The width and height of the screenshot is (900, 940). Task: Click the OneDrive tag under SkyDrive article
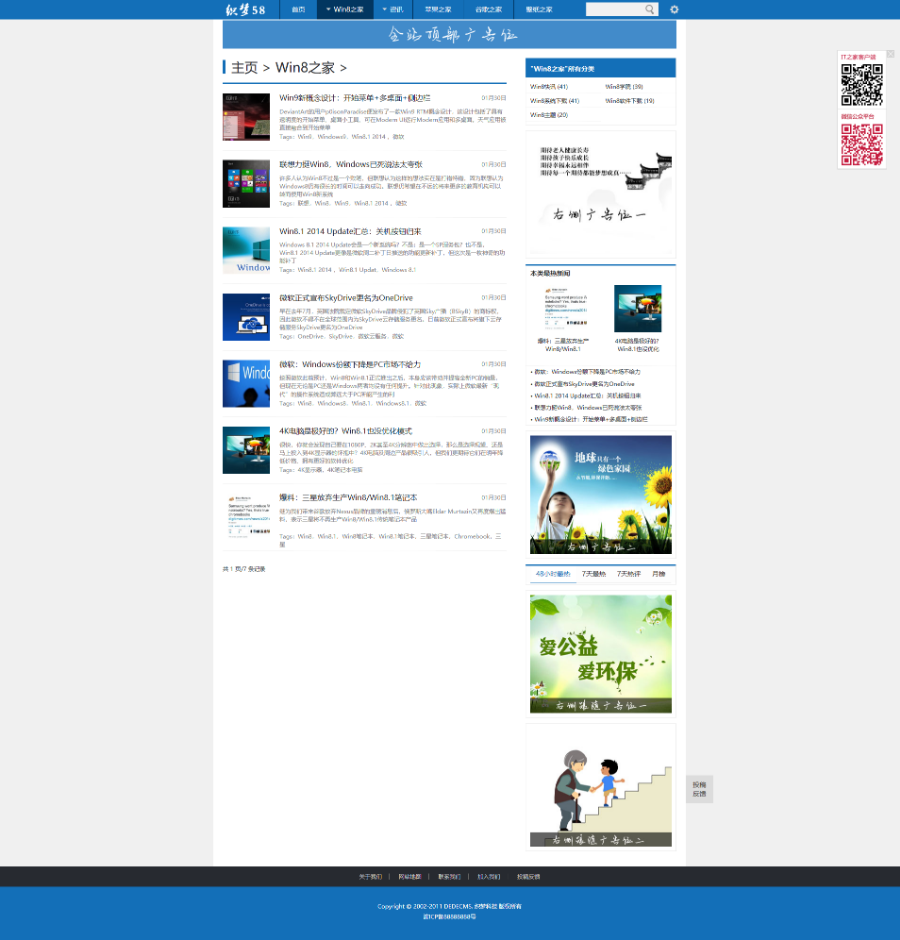310,336
